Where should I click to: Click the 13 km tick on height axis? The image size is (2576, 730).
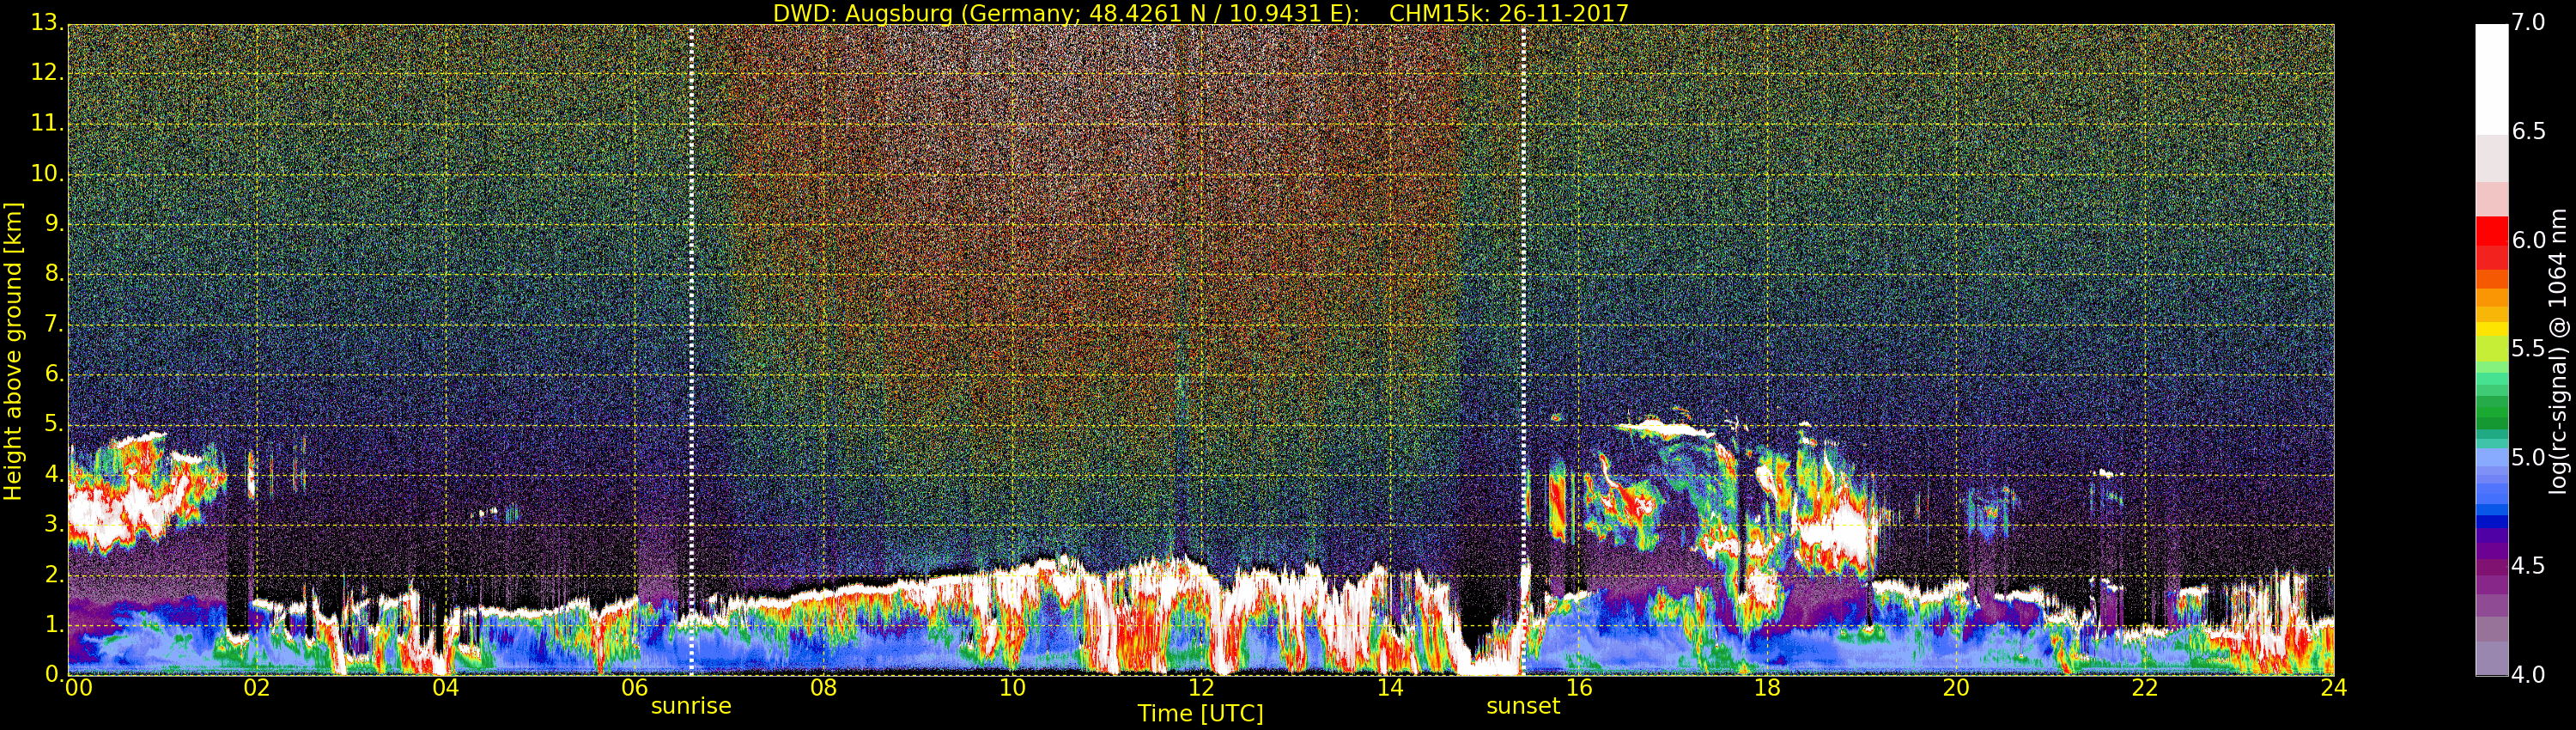click(x=46, y=22)
